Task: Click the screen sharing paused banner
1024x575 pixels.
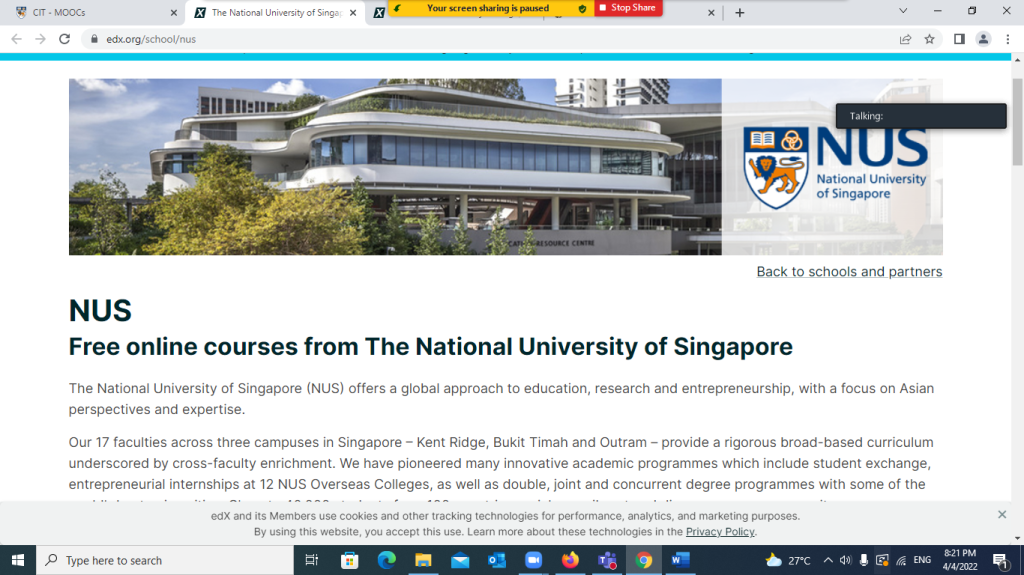Action: pos(491,8)
